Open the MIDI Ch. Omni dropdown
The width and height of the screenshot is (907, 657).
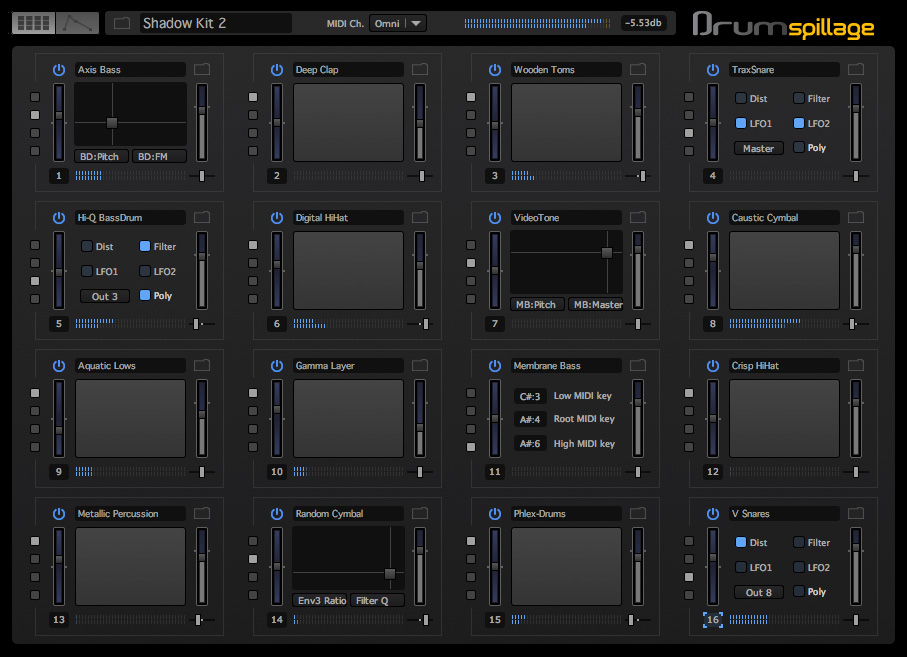pos(398,23)
